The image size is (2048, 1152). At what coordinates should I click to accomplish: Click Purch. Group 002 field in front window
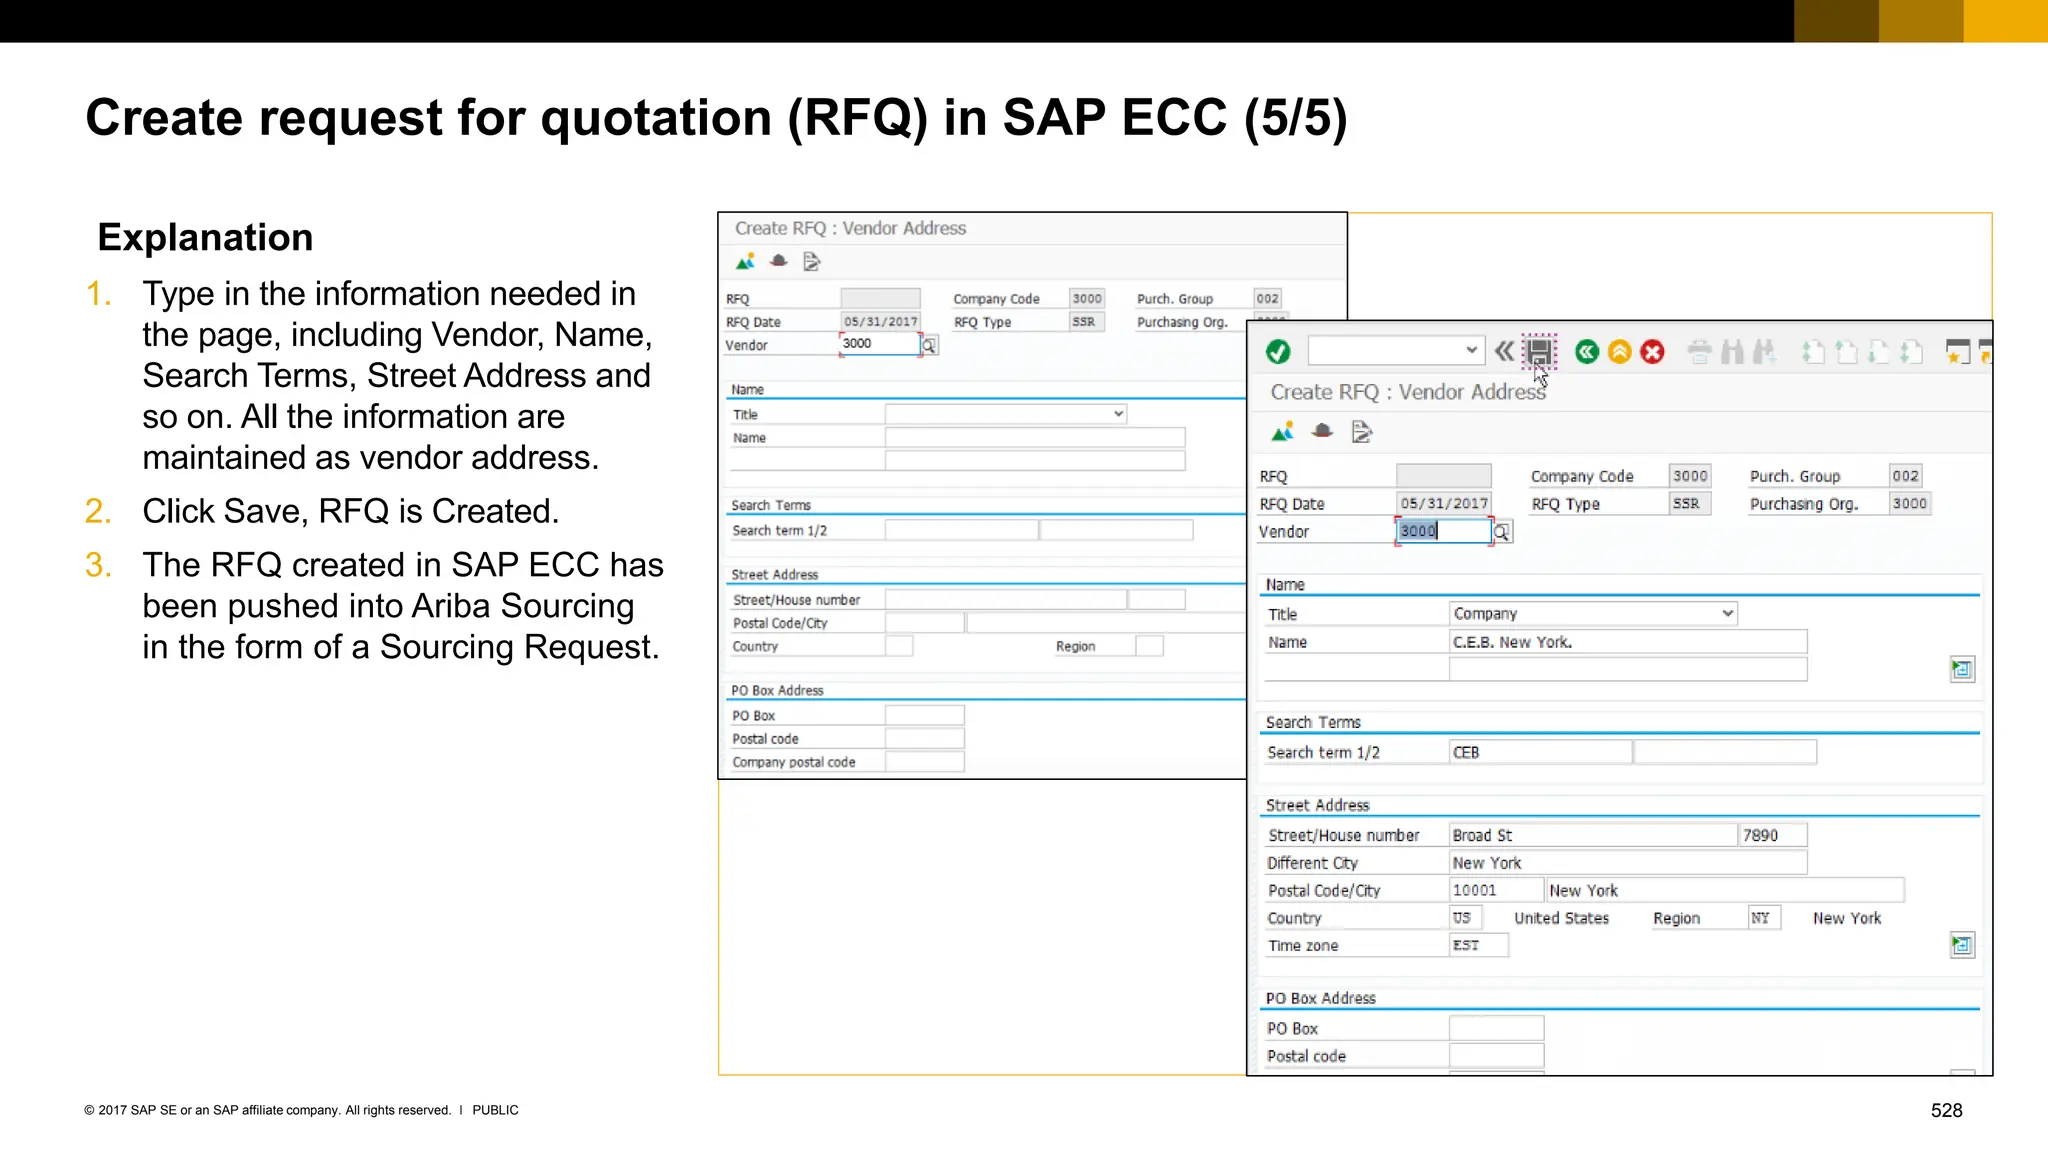[1906, 476]
